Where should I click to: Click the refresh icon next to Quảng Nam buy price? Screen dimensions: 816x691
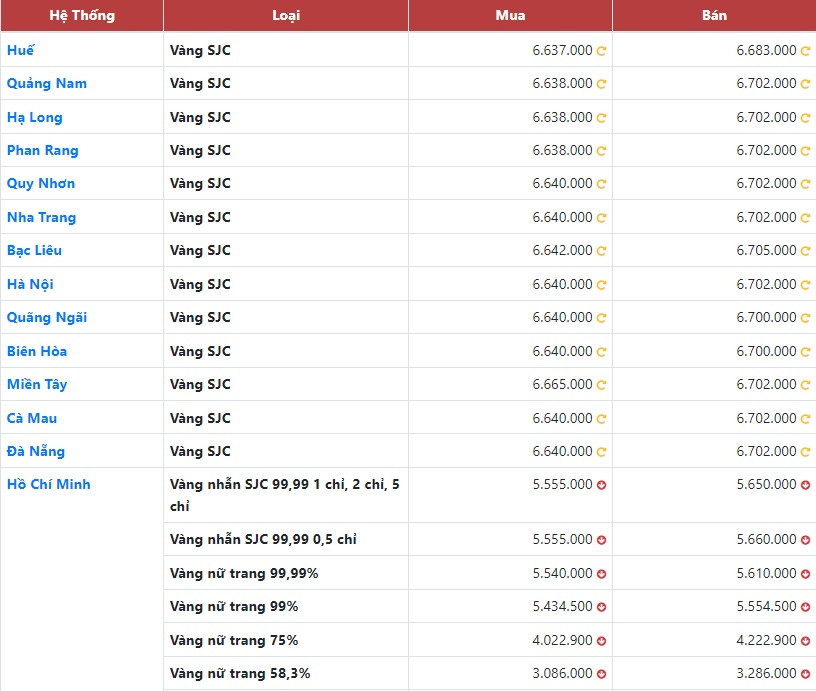point(601,84)
